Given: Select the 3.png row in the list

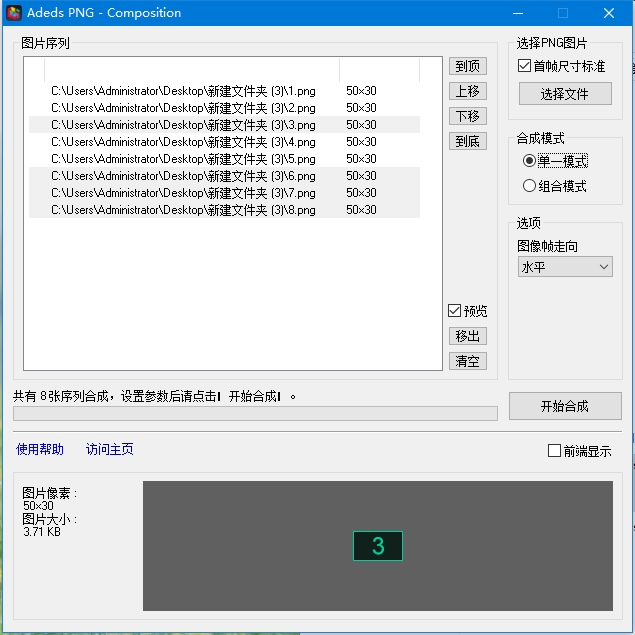Looking at the screenshot, I should point(224,125).
